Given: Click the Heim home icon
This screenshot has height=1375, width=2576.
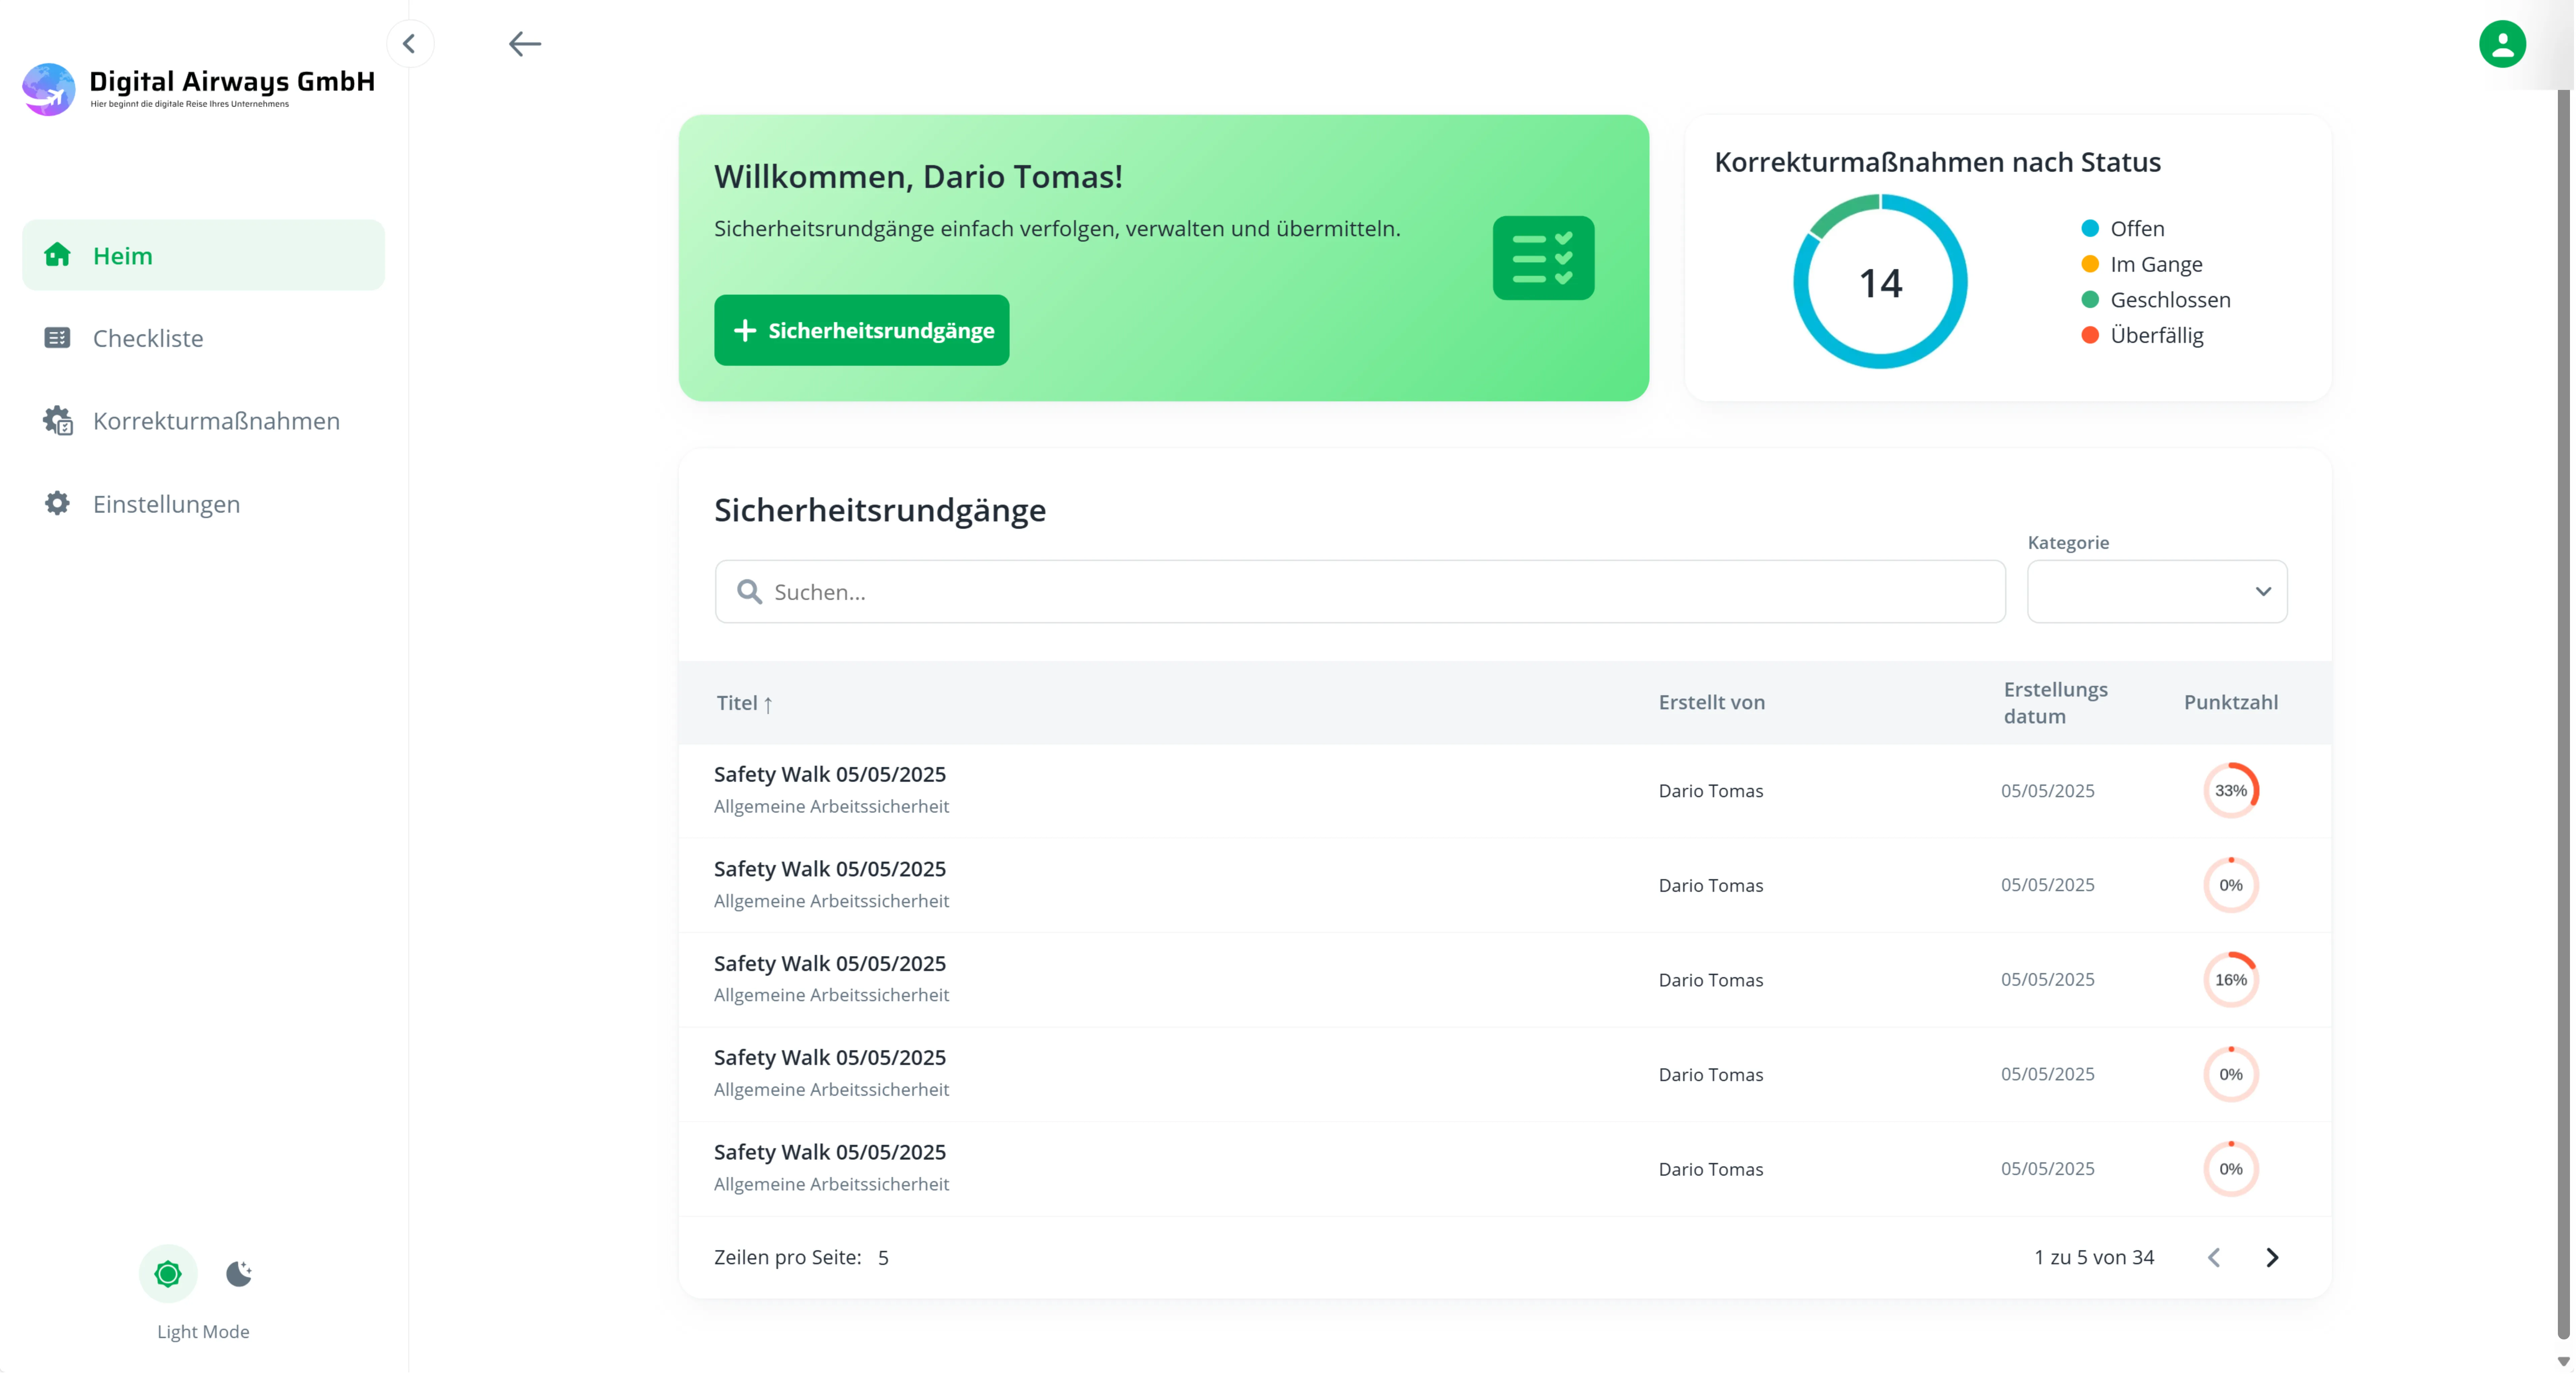Looking at the screenshot, I should (57, 255).
